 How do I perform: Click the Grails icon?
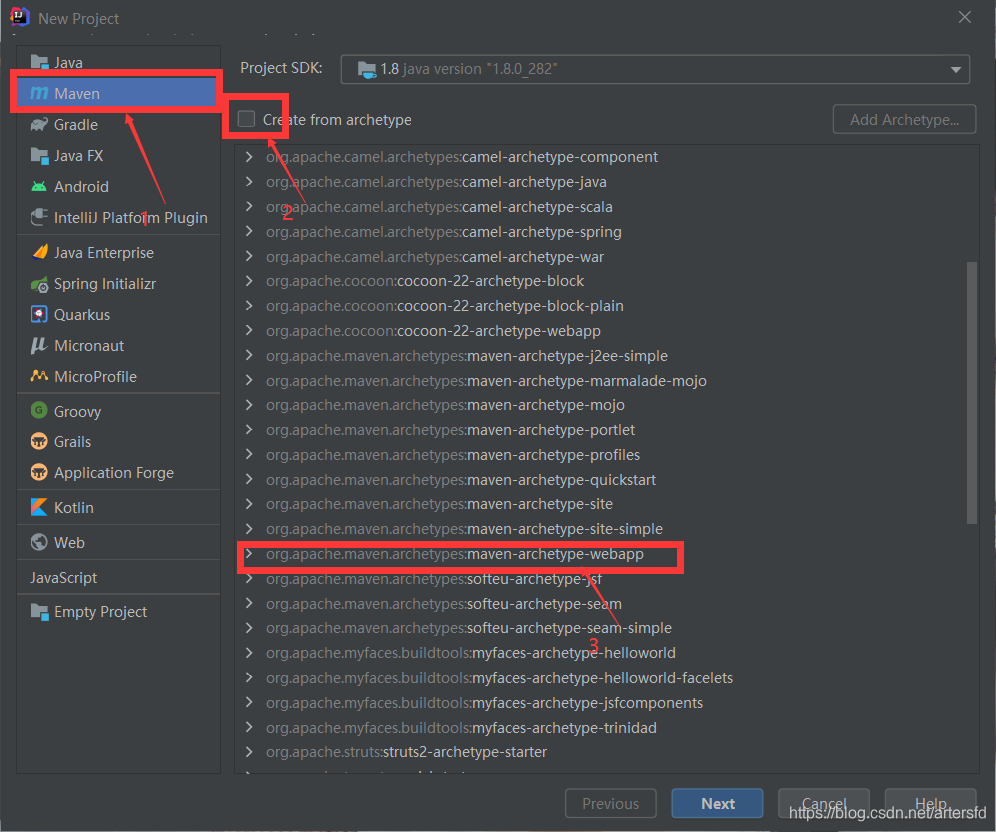pos(39,441)
